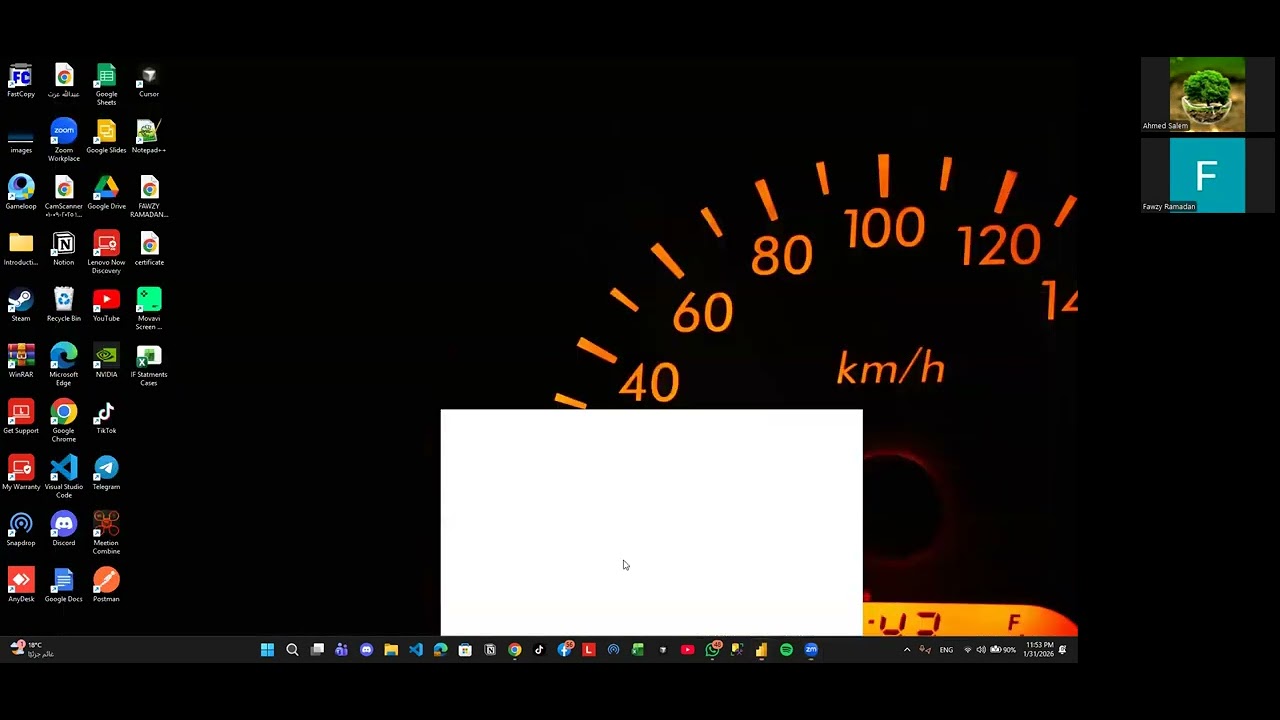Open Task View from the taskbar
Screen dimensions: 1280x720
[317, 650]
